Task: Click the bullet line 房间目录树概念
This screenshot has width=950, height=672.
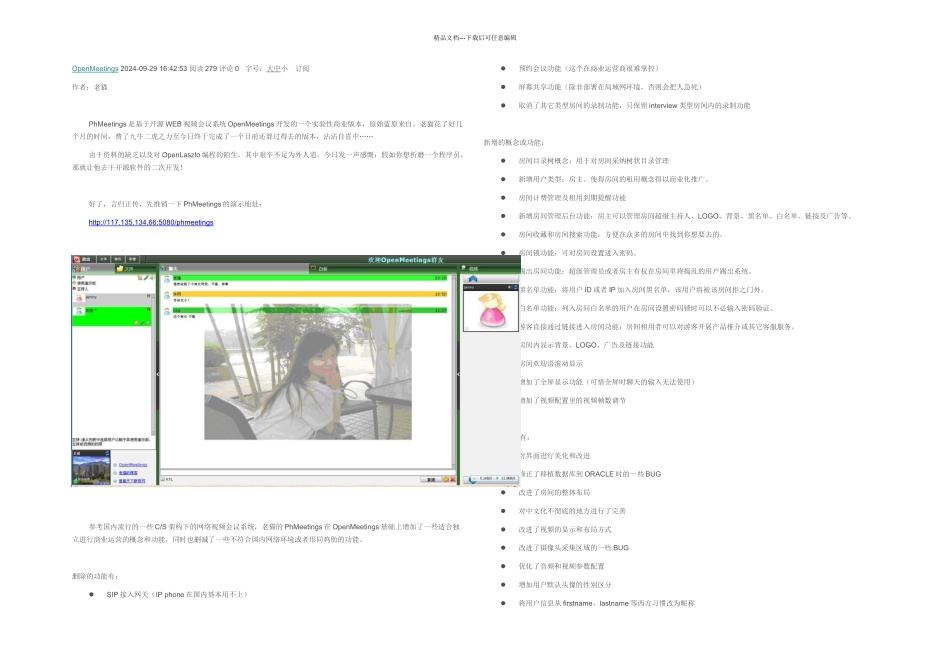Action: tap(594, 161)
